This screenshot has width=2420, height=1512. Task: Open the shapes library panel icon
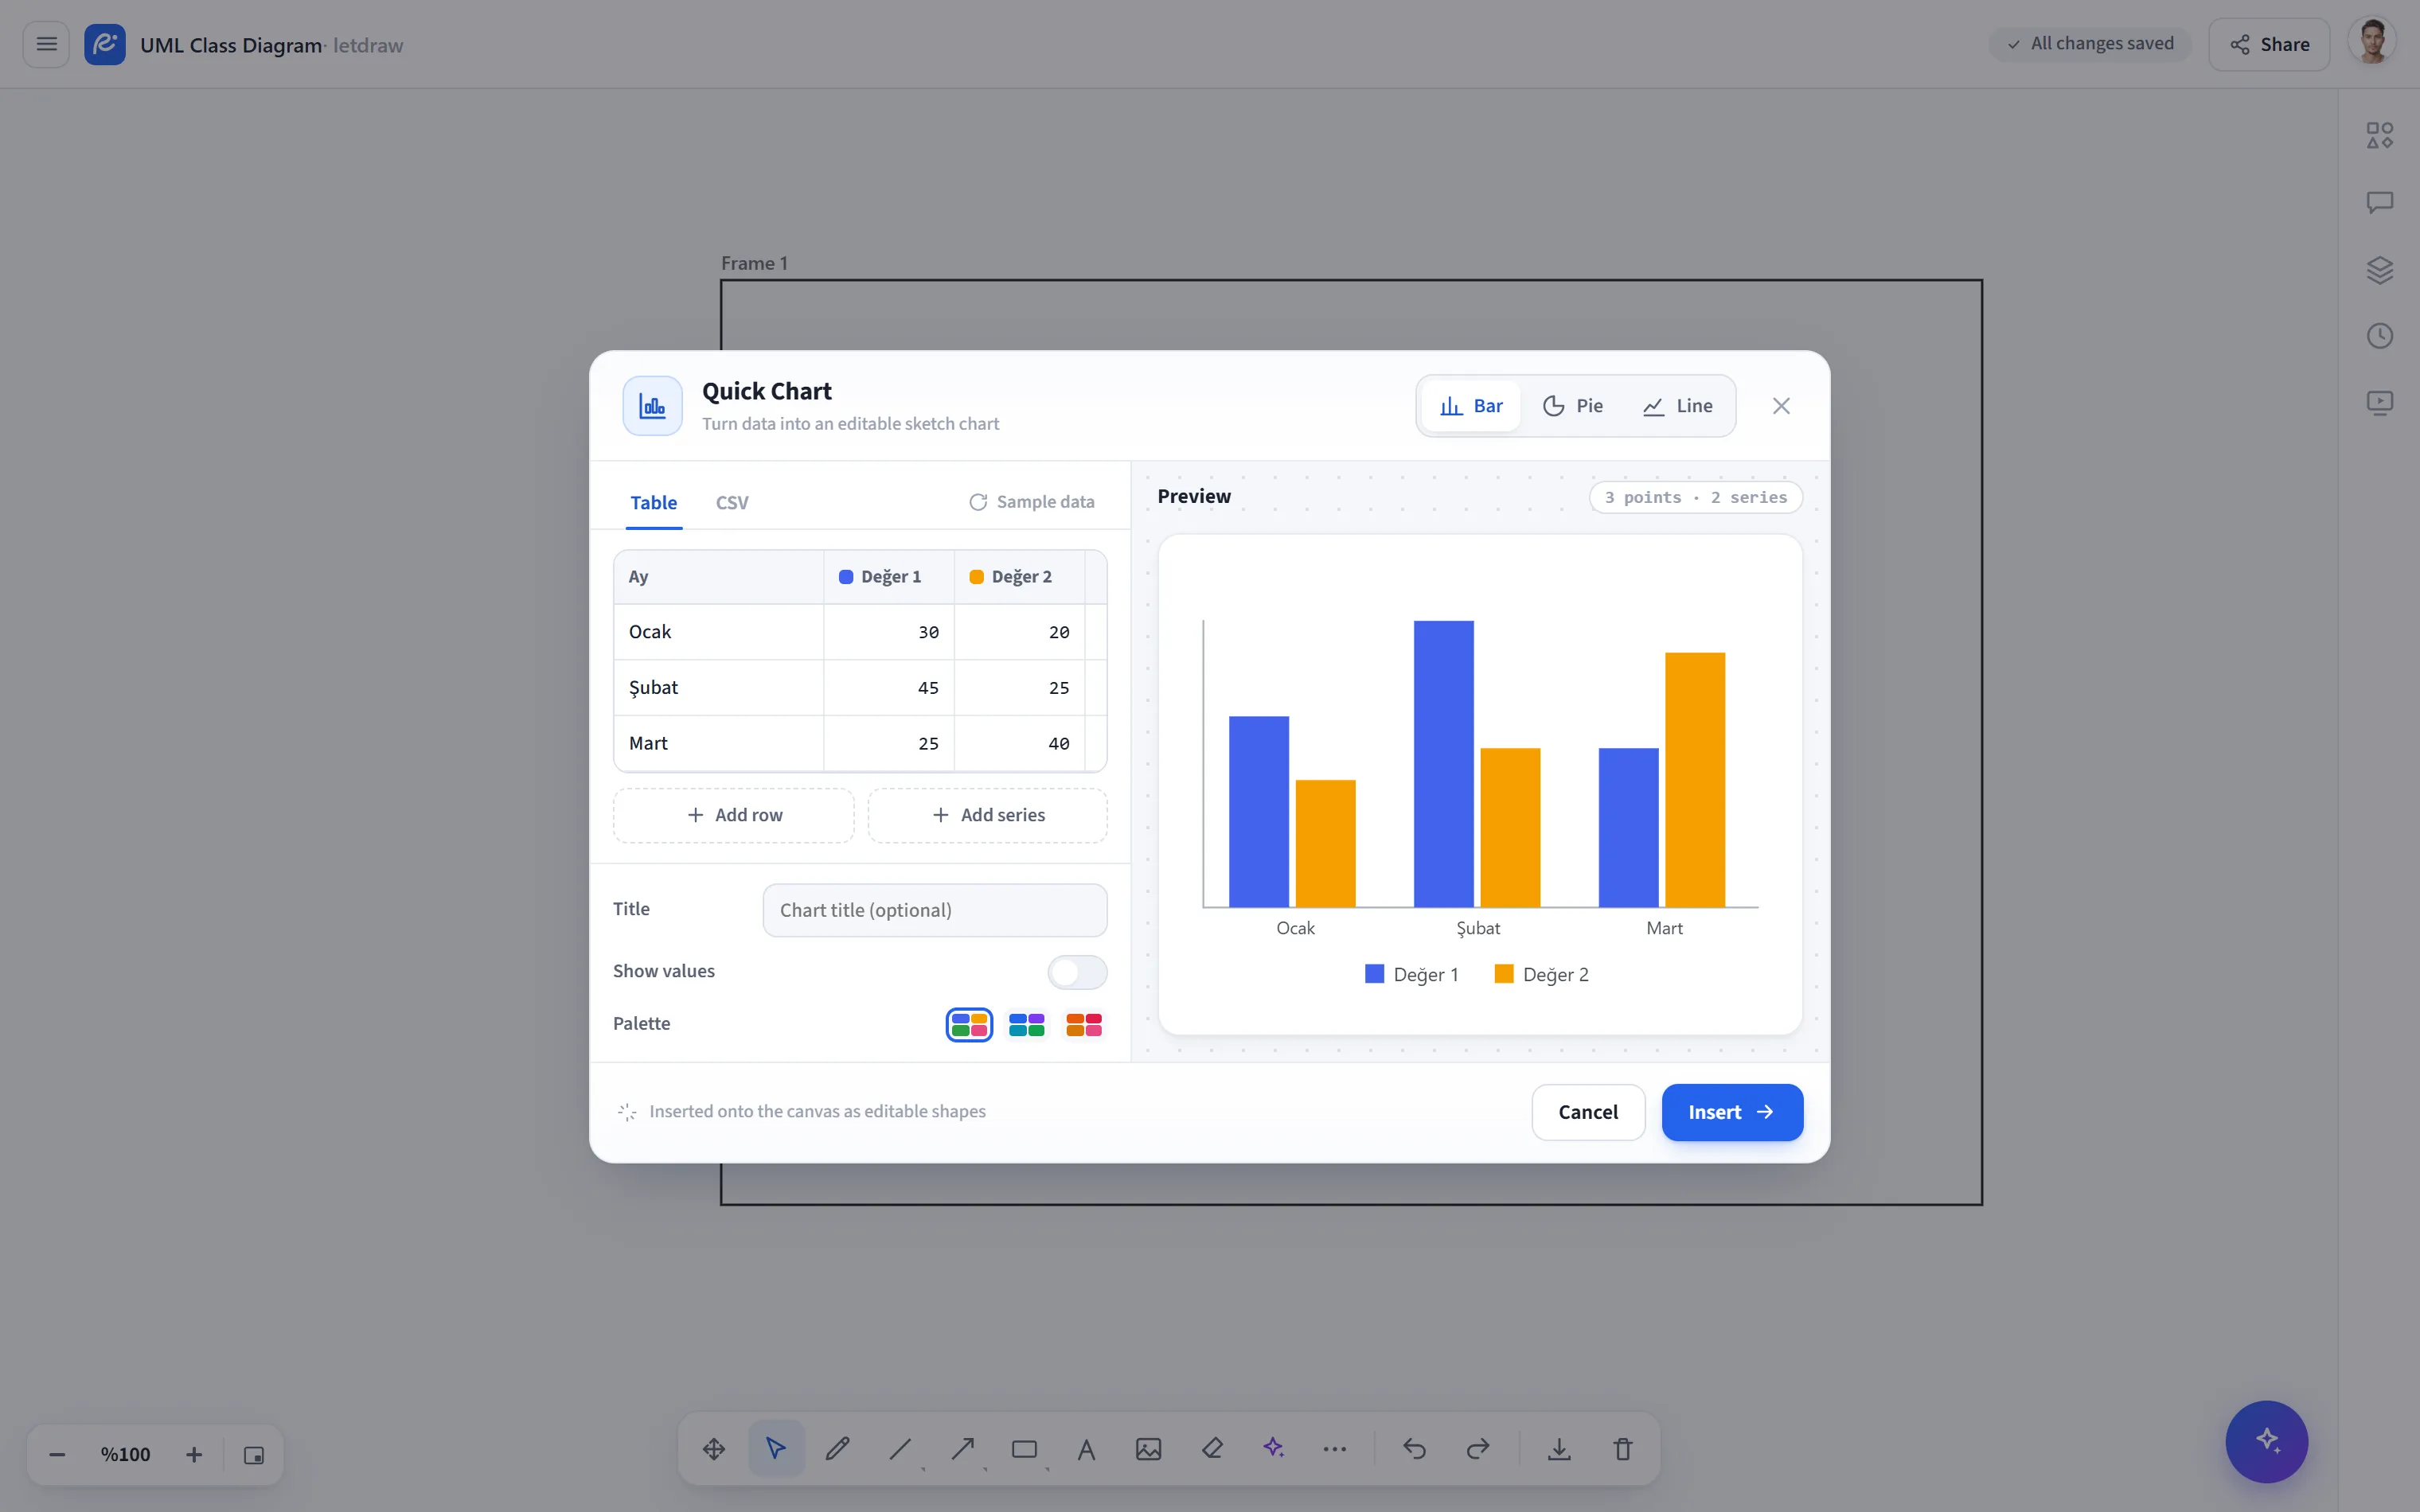(x=2379, y=135)
